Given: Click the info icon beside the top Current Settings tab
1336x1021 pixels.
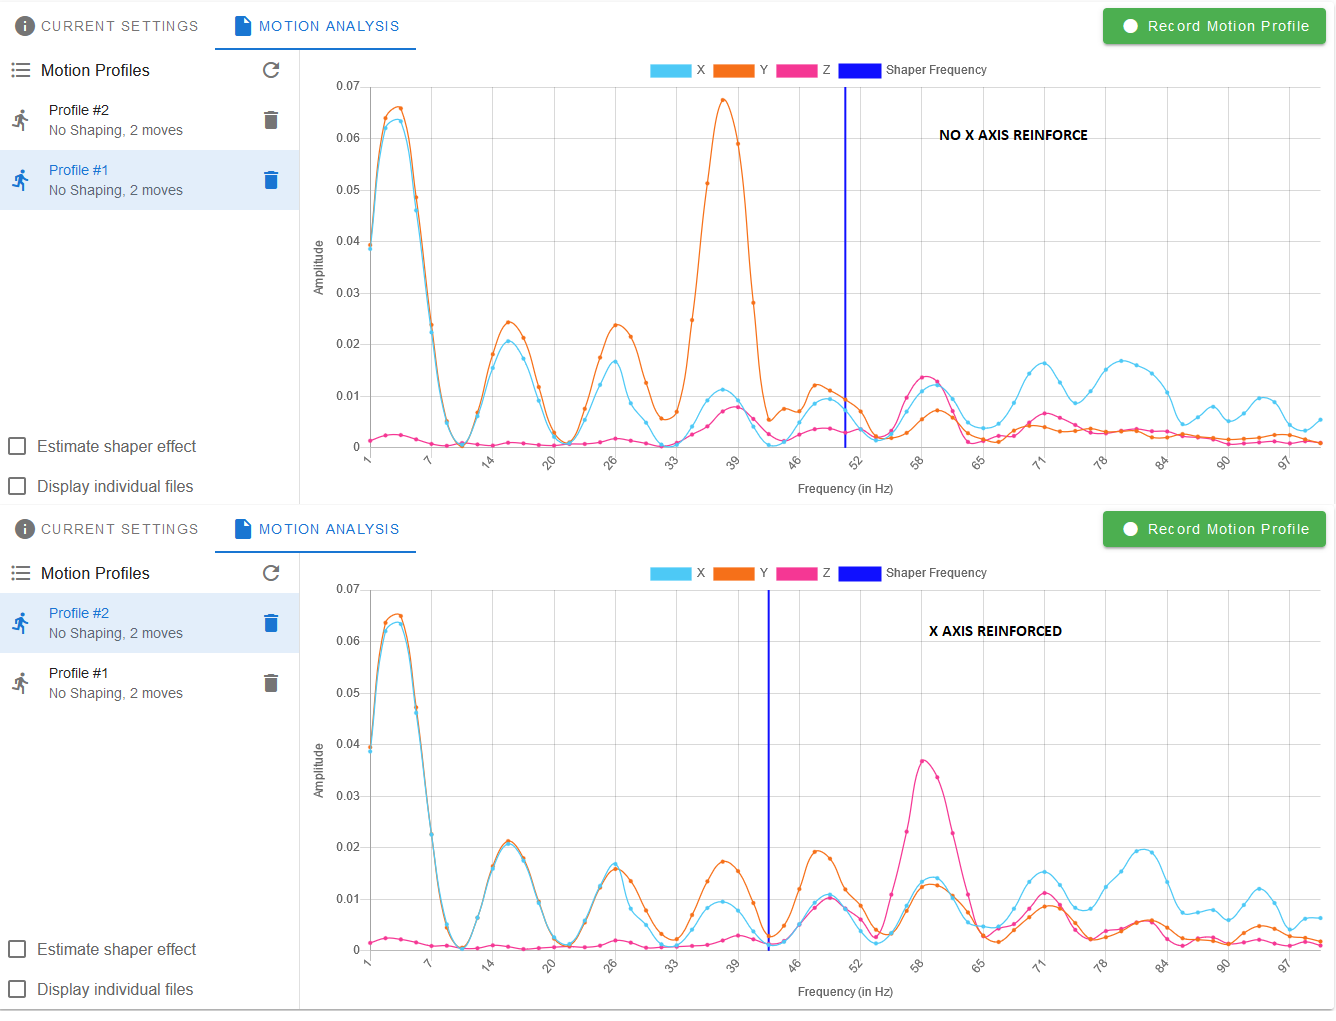Looking at the screenshot, I should tap(25, 26).
